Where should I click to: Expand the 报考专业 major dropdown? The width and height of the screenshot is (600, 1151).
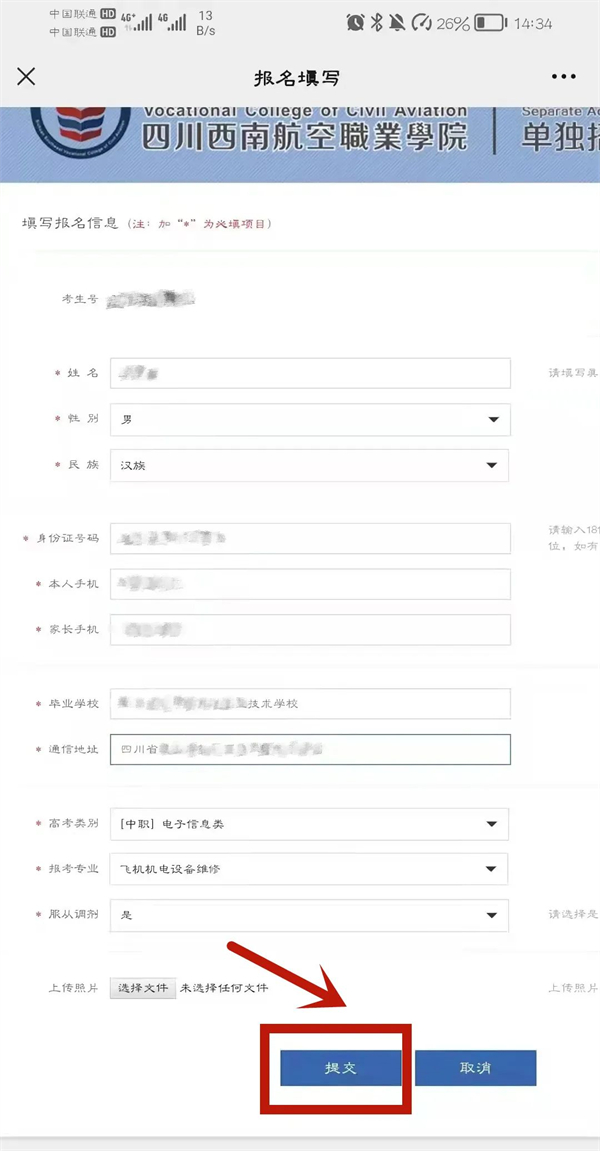[x=309, y=869]
